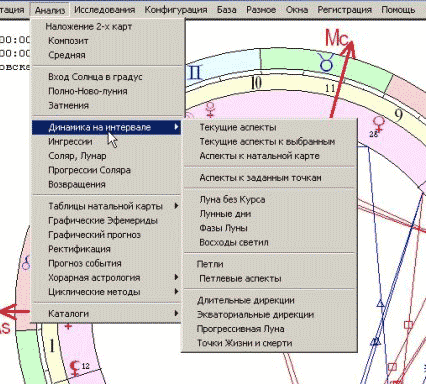Expand Таблицы натальной карты submenu
The height and width of the screenshot is (384, 426).
(107, 206)
